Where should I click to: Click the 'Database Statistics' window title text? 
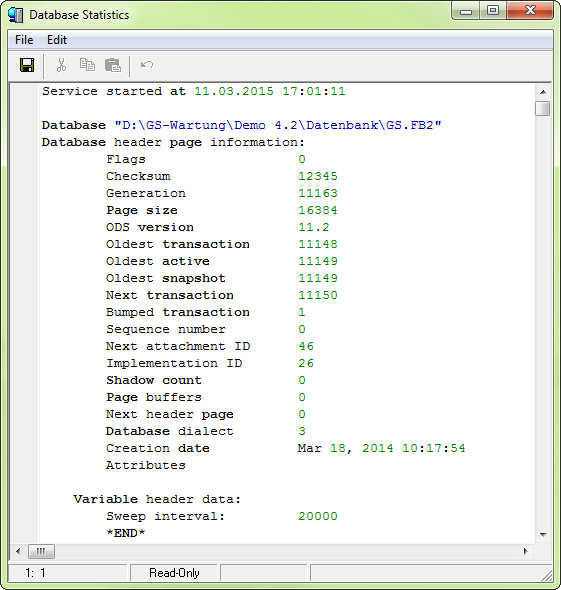(79, 15)
